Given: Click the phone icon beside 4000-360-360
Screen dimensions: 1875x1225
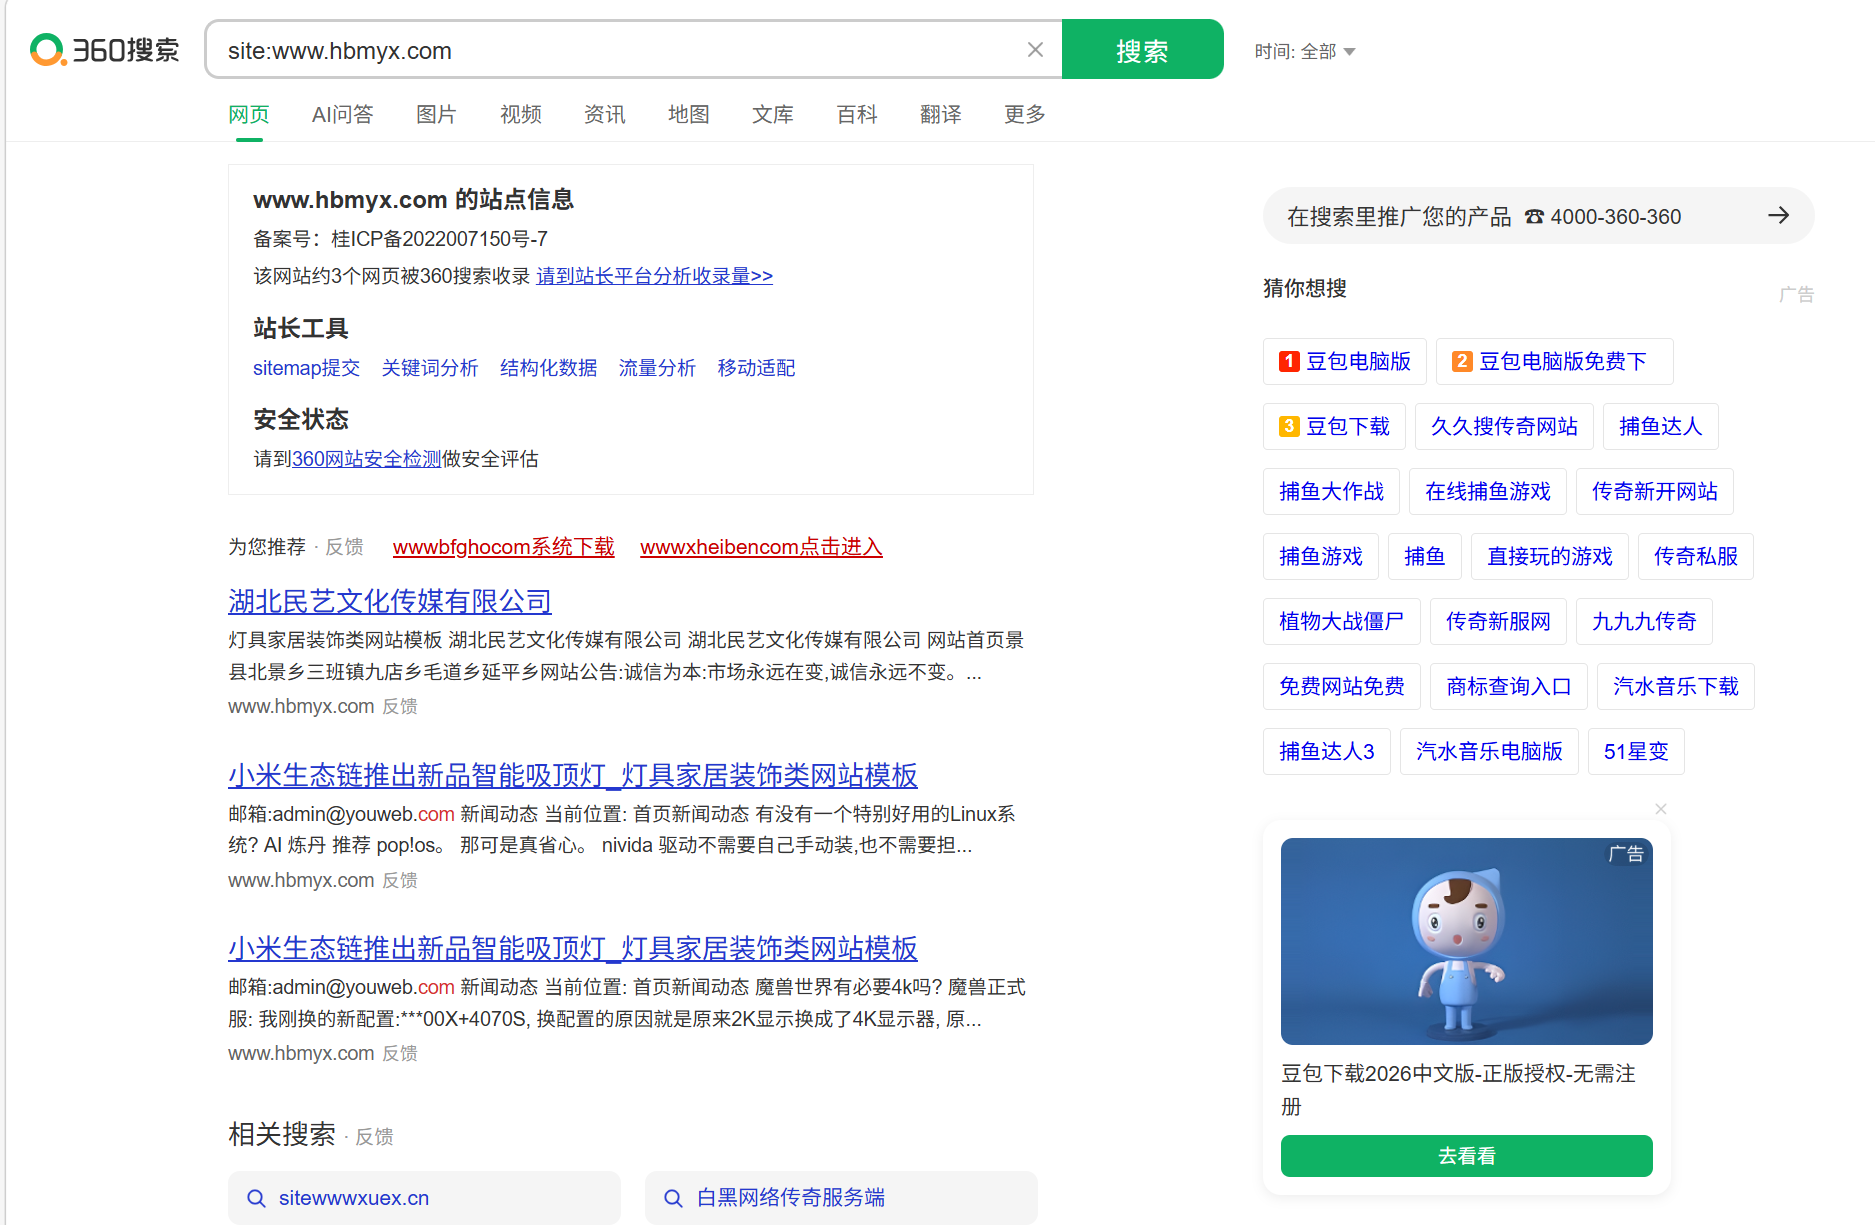Looking at the screenshot, I should pyautogui.click(x=1534, y=217).
